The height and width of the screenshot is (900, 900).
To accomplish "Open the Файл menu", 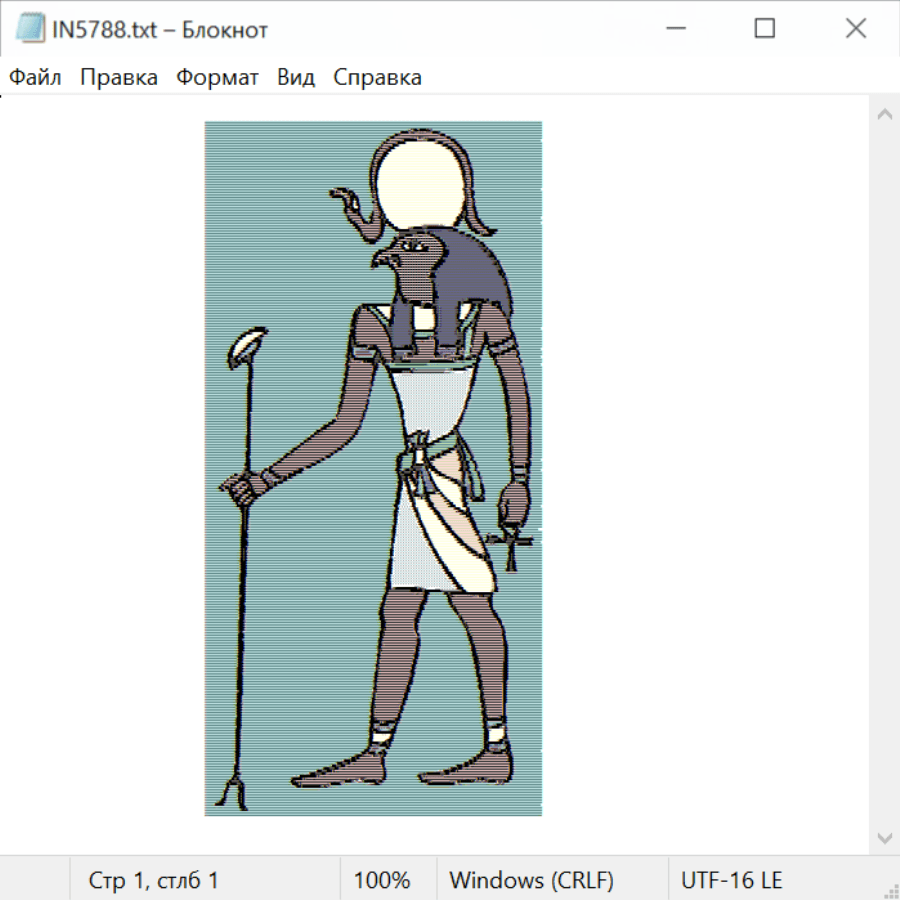I will [35, 77].
